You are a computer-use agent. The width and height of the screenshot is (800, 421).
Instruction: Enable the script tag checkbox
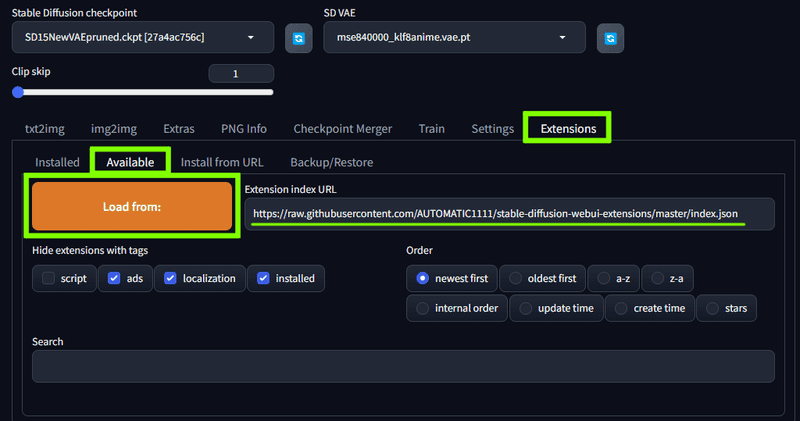point(48,278)
